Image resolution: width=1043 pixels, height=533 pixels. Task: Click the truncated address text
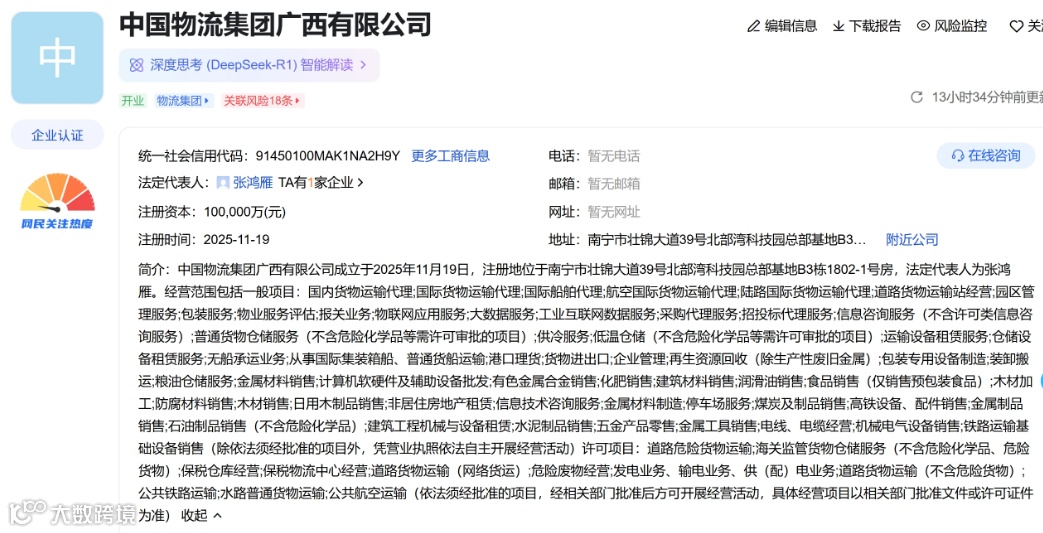(x=727, y=240)
